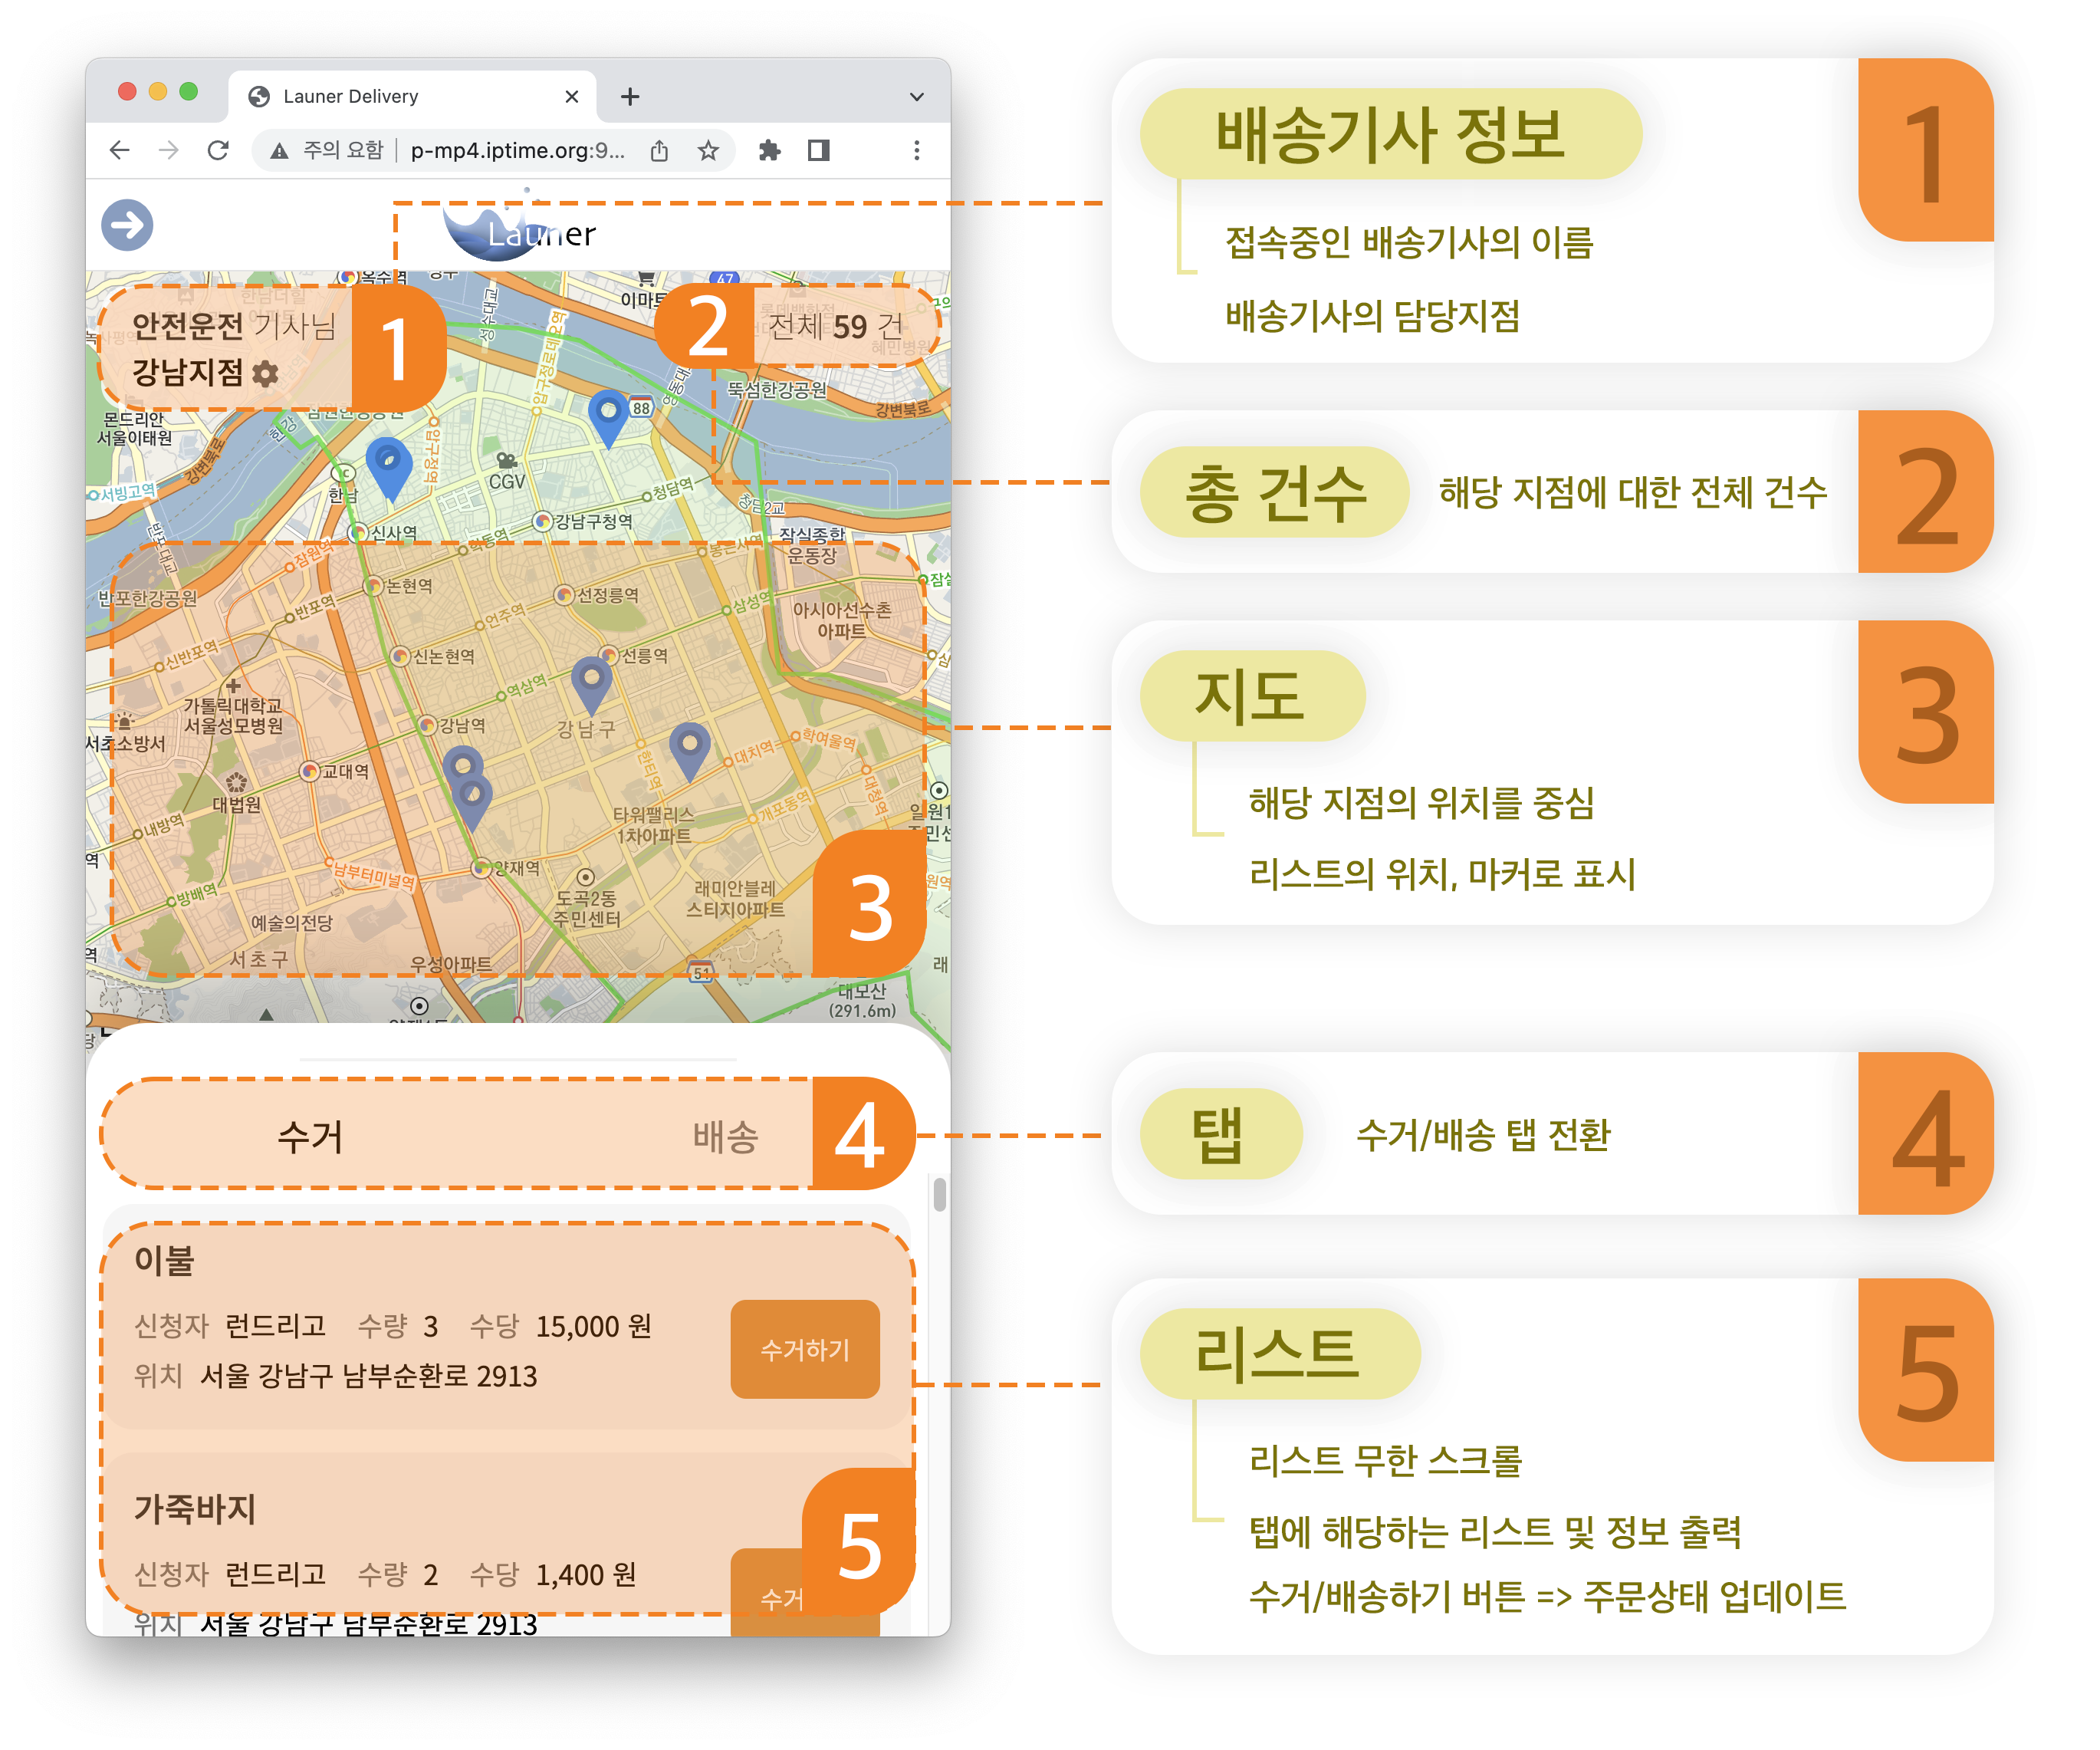The width and height of the screenshot is (2100, 1750).
Task: Click the browser reload button
Action: click(218, 150)
